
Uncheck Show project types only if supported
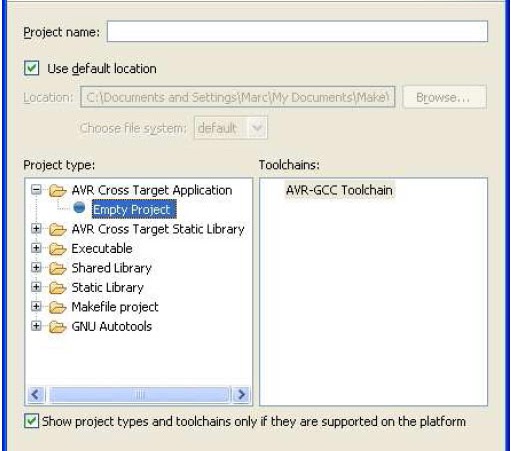pyautogui.click(x=32, y=421)
